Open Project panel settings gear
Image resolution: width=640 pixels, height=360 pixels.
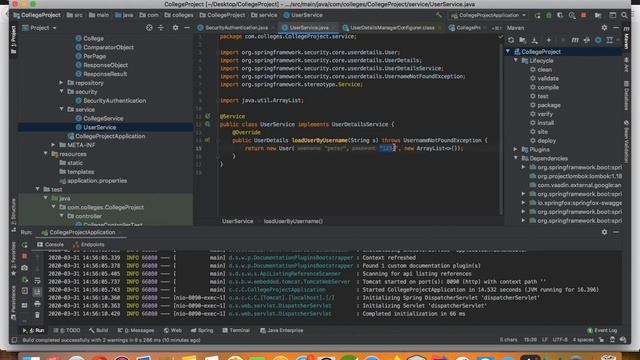pyautogui.click(x=176, y=28)
